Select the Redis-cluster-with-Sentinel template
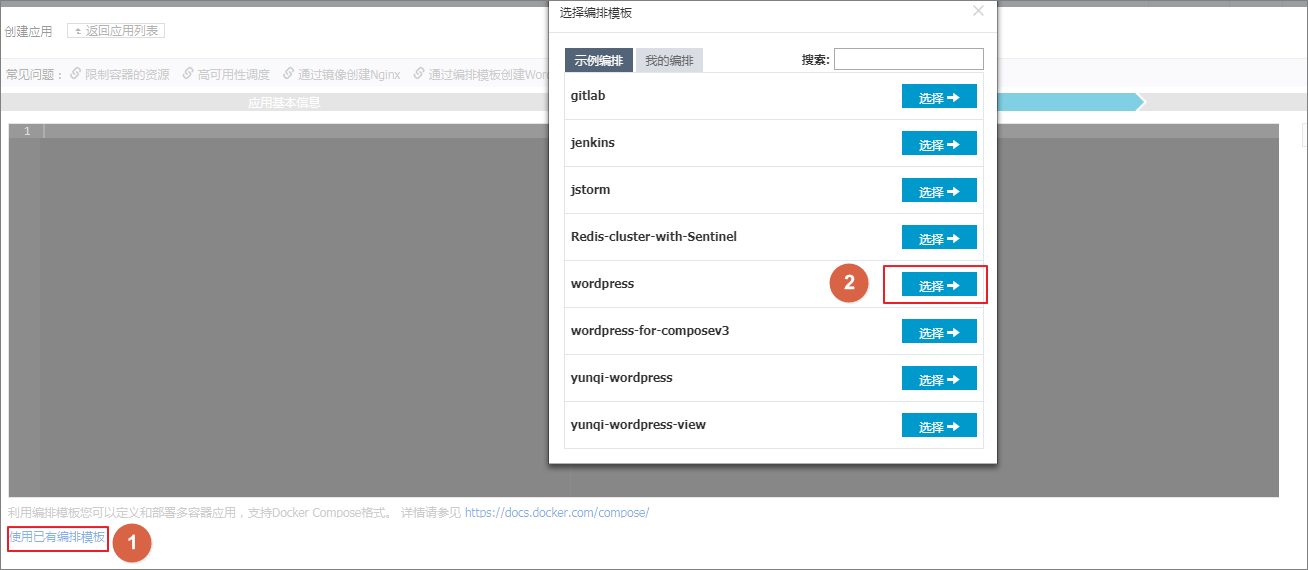Image resolution: width=1308 pixels, height=570 pixels. coord(939,238)
